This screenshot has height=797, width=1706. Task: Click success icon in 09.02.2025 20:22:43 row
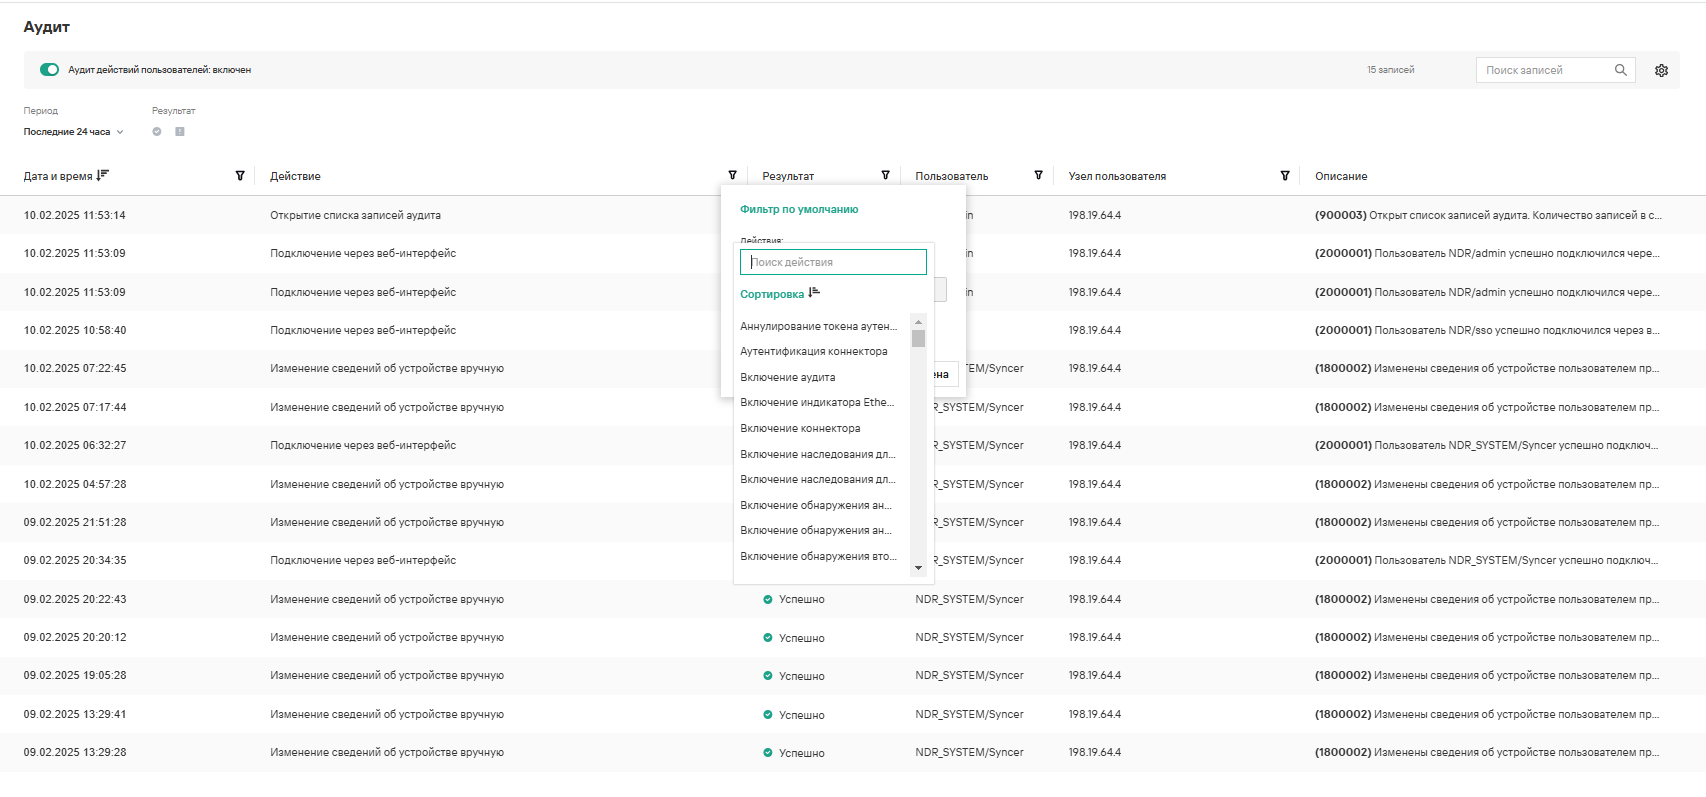768,600
